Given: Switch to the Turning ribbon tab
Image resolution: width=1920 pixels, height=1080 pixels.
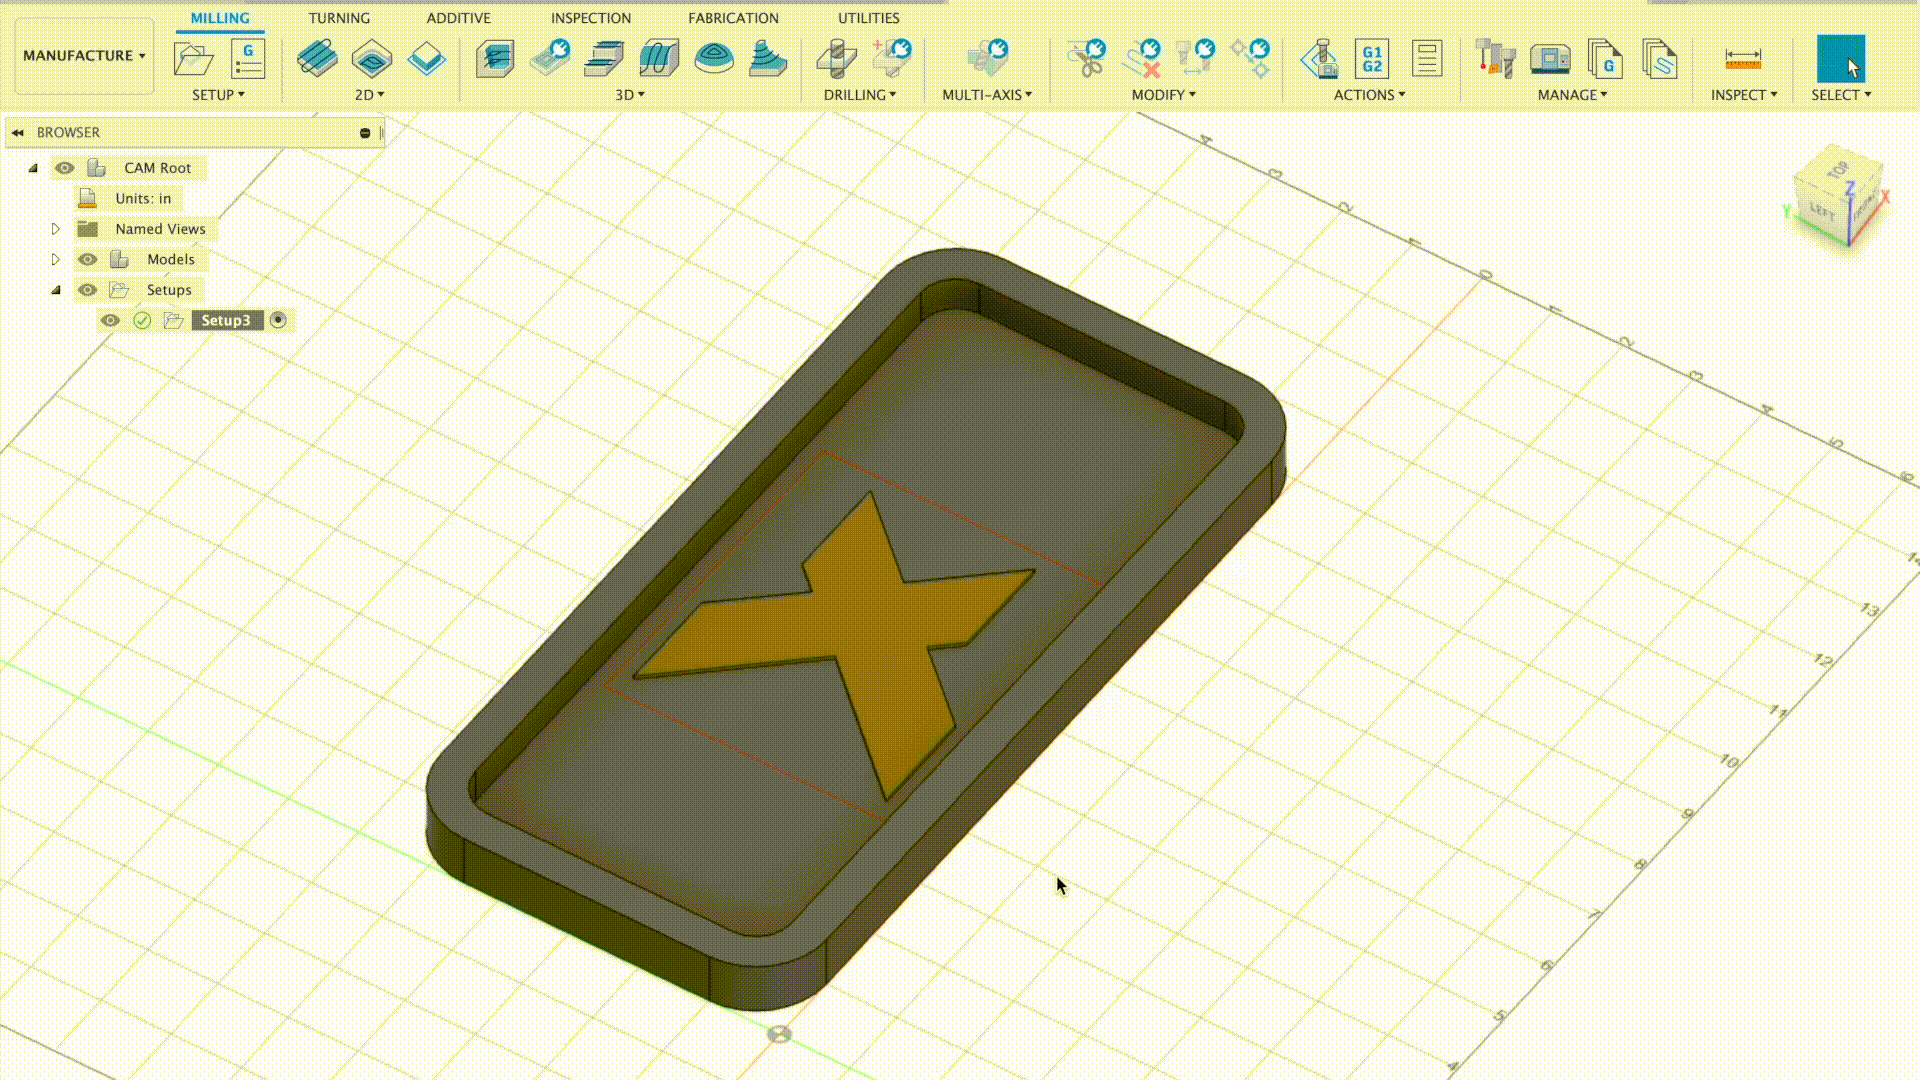Looking at the screenshot, I should coord(339,17).
